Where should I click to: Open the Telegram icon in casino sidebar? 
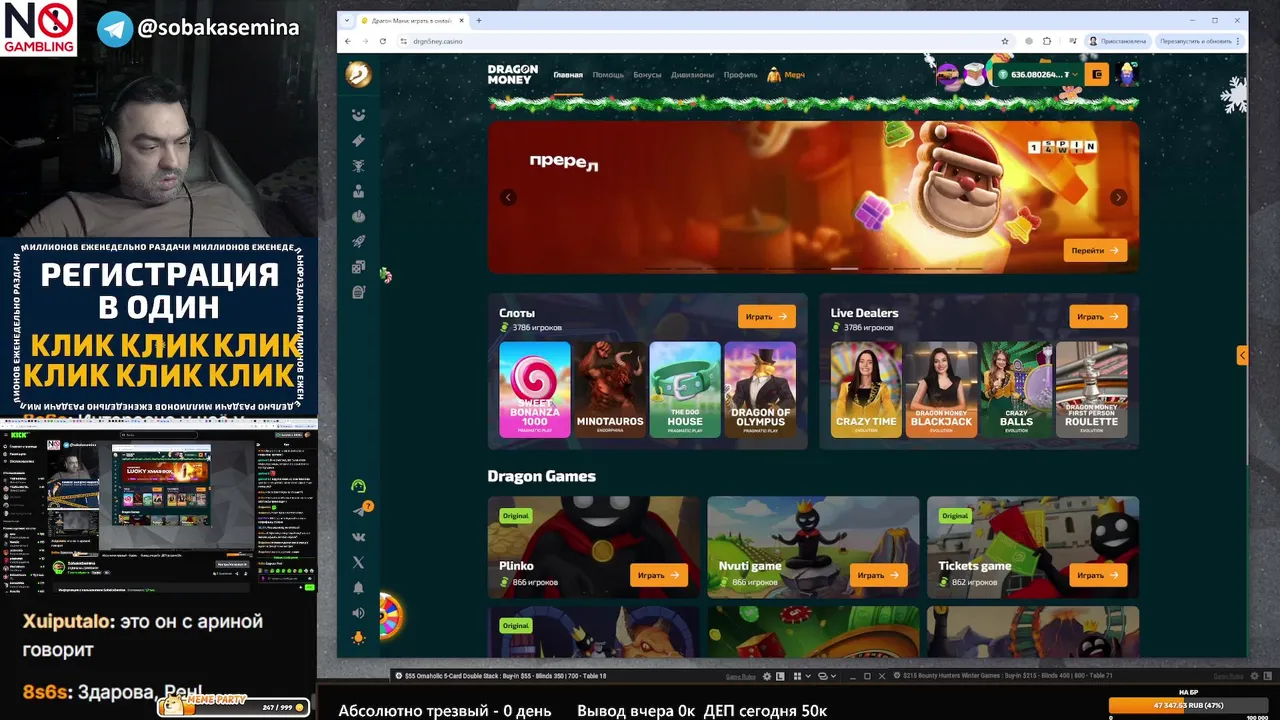358,511
